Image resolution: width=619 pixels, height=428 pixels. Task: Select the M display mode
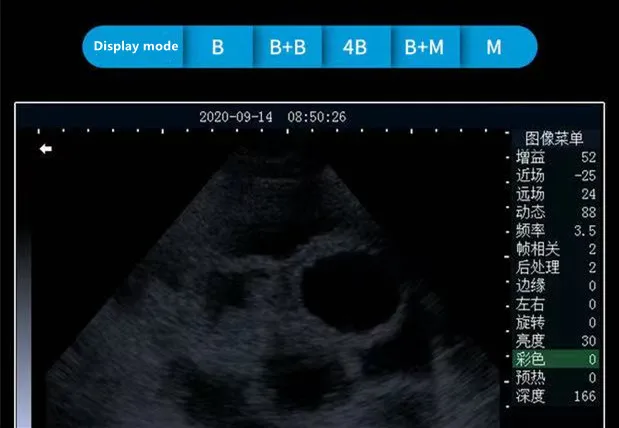point(494,47)
